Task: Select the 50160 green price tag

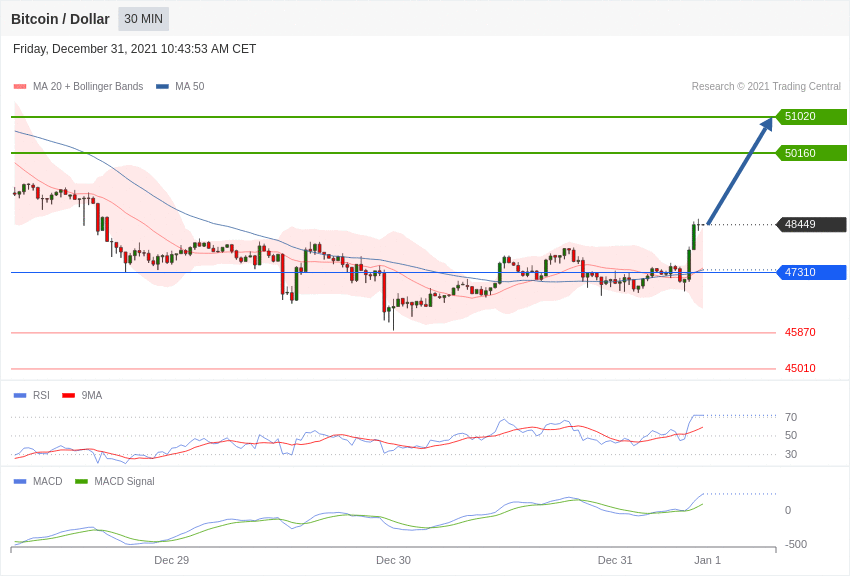Action: coord(811,153)
